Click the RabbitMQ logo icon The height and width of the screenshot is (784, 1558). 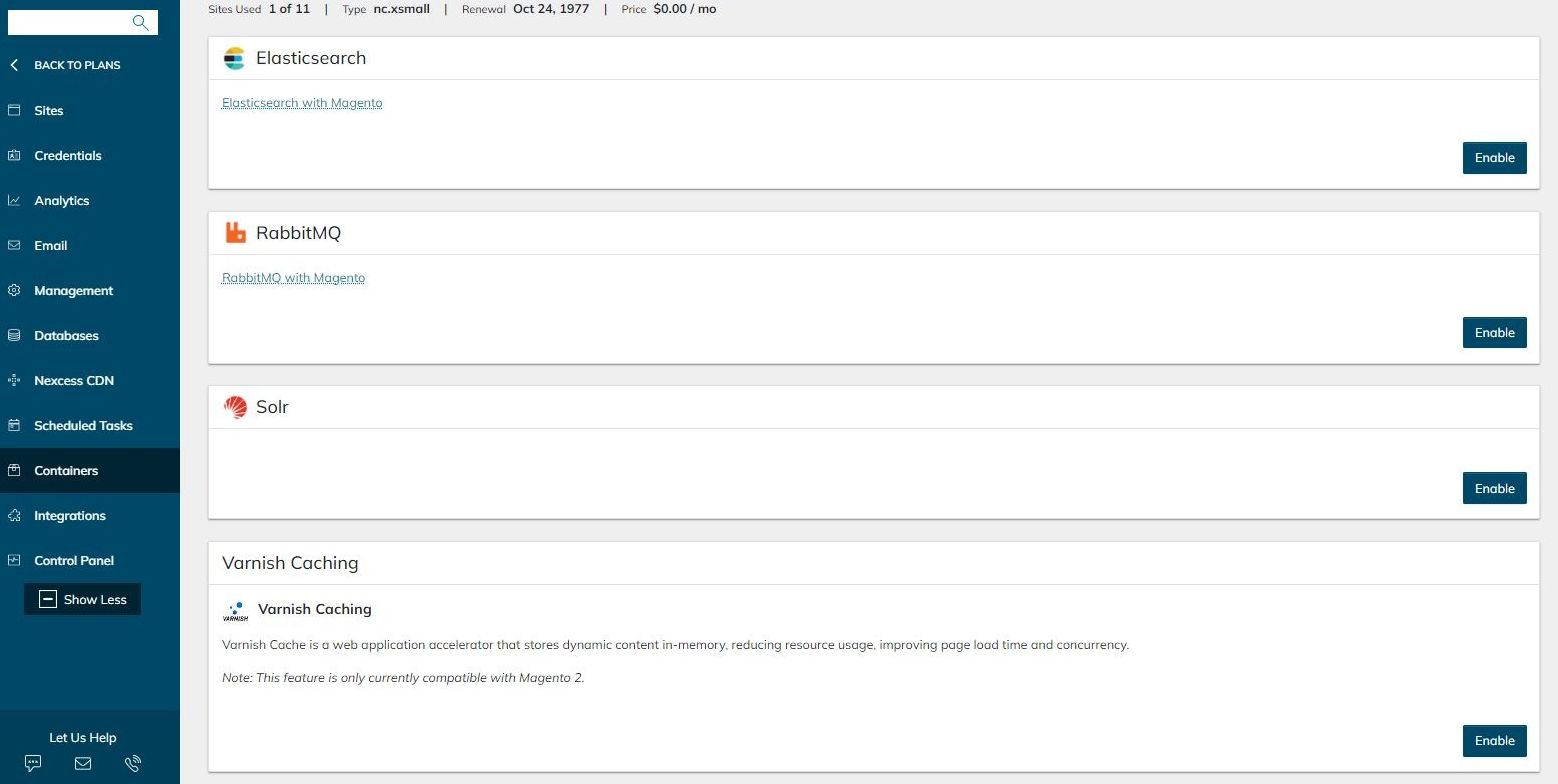click(x=235, y=233)
